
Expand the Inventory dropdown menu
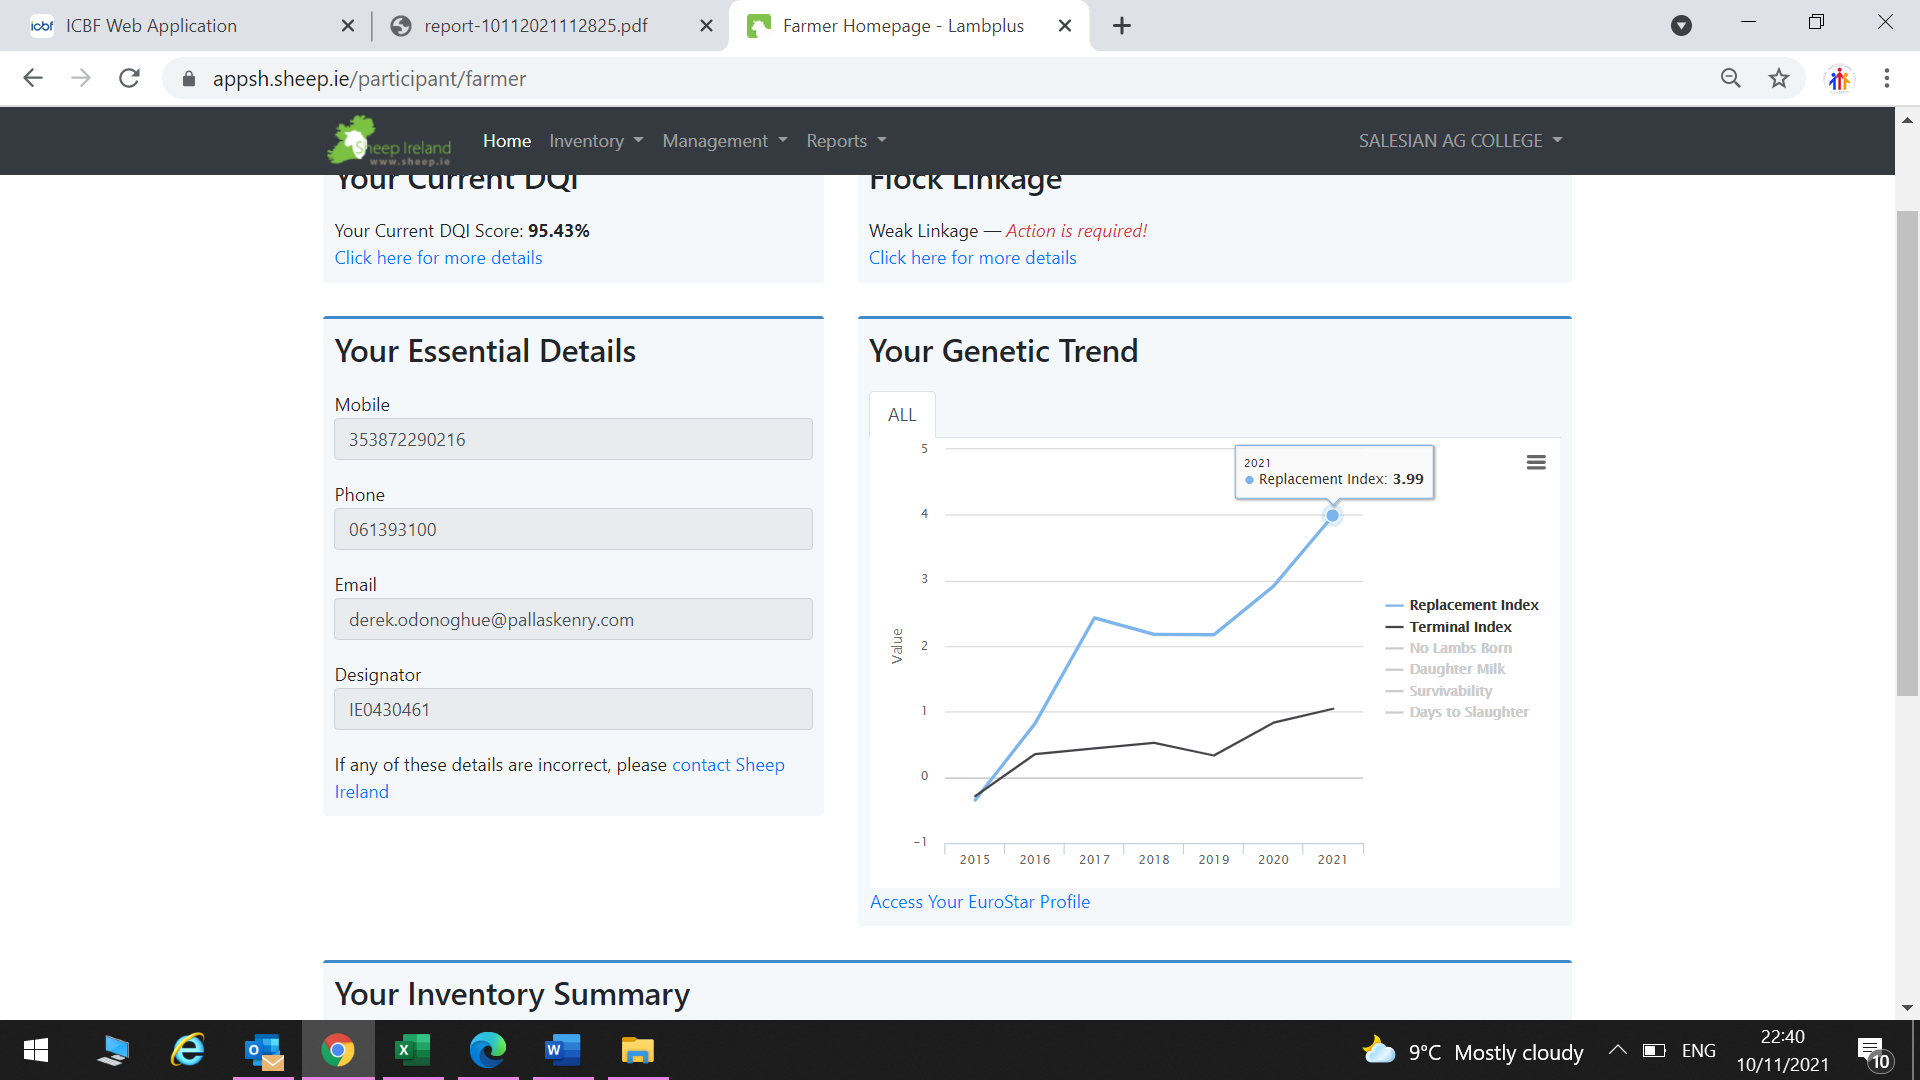pyautogui.click(x=596, y=141)
